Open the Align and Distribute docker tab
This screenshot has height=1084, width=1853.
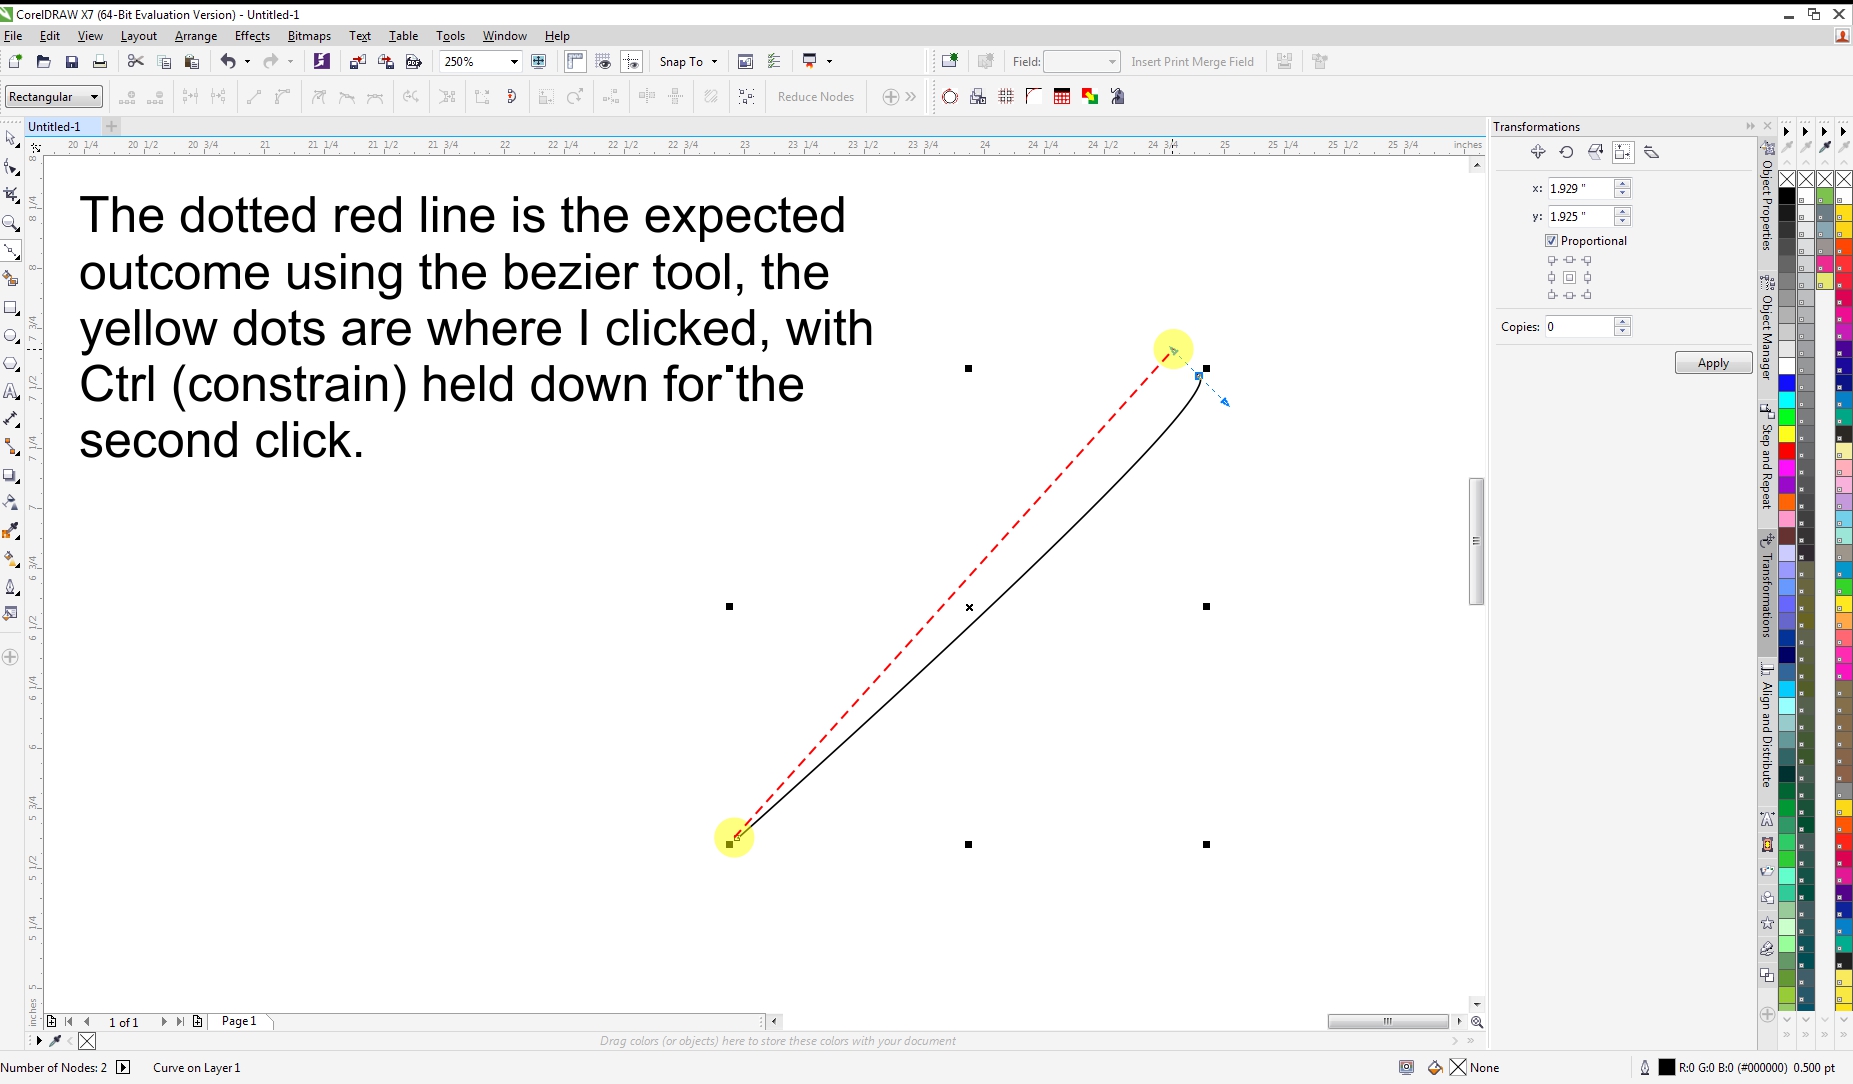[x=1767, y=726]
